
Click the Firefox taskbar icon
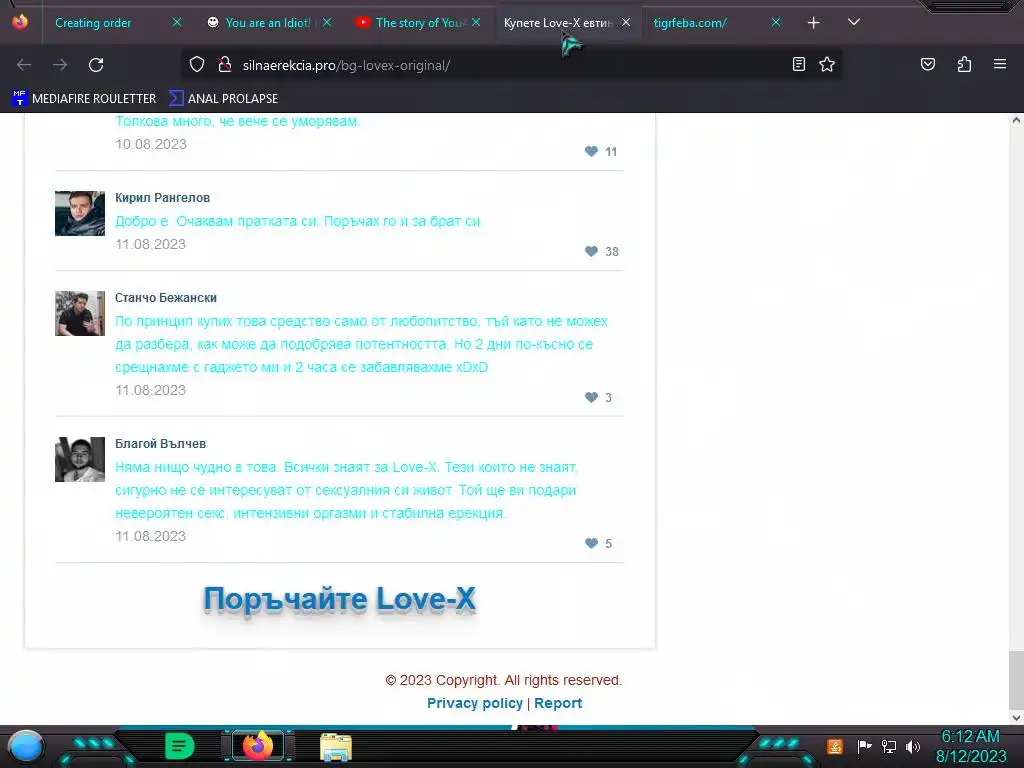coord(258,746)
